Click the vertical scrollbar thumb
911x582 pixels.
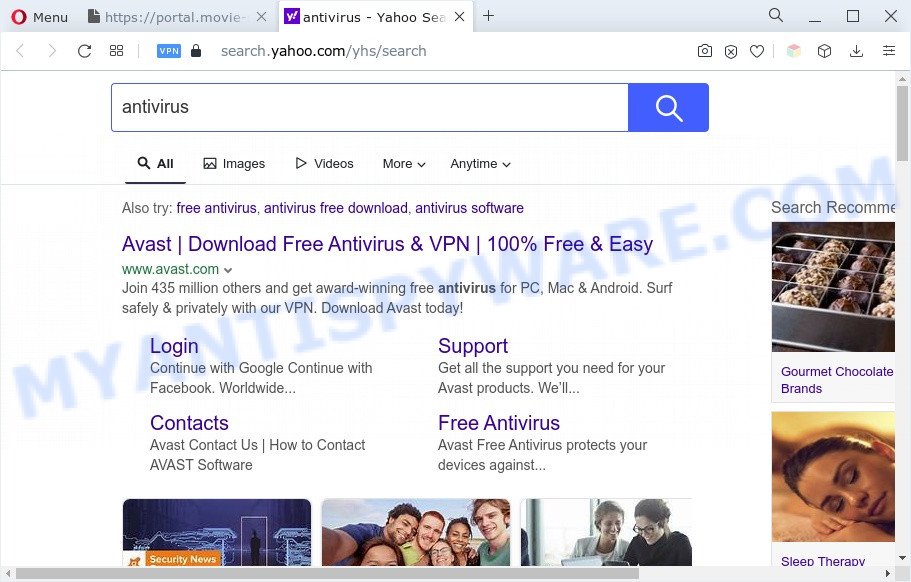click(902, 124)
